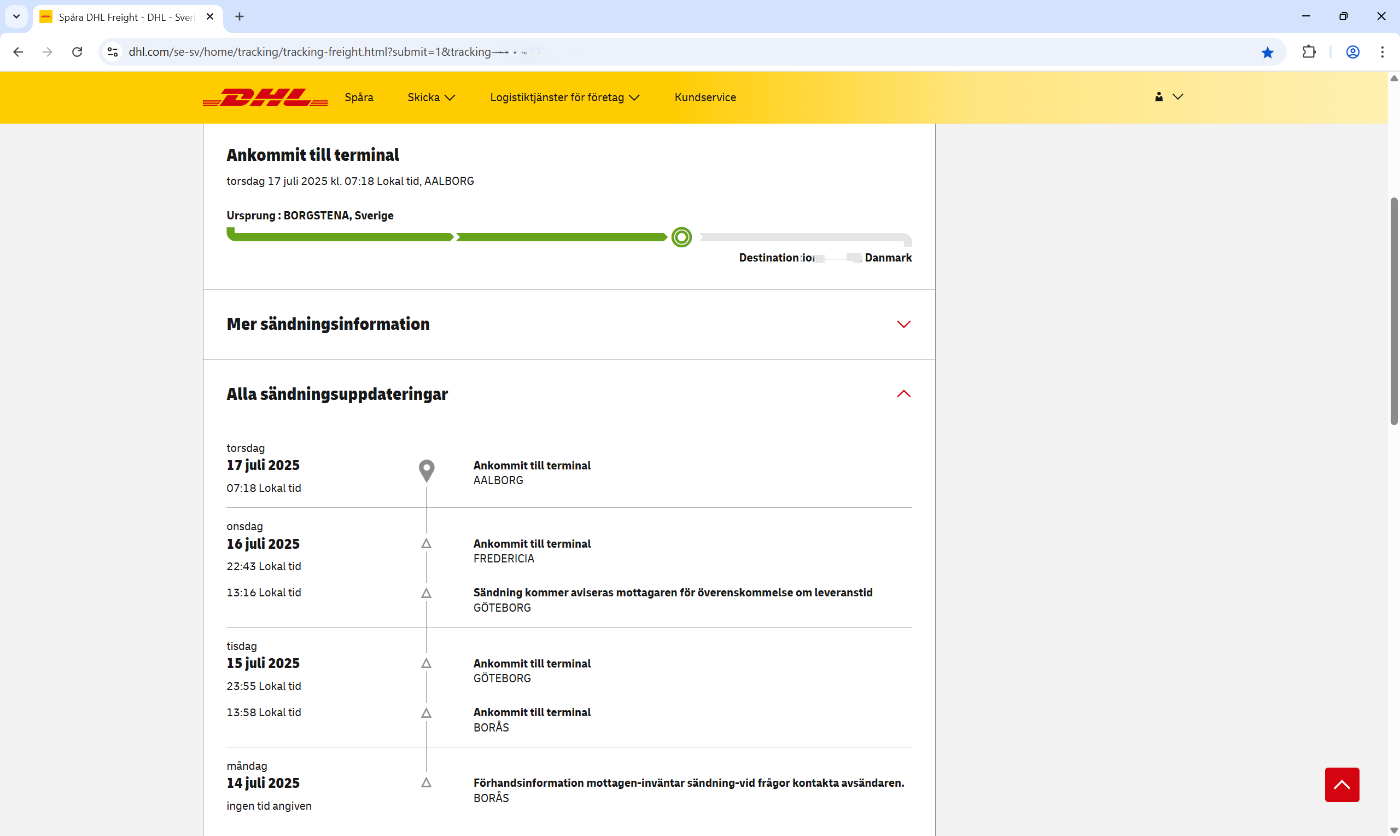Click the AALBORG location in update list

pyautogui.click(x=498, y=480)
